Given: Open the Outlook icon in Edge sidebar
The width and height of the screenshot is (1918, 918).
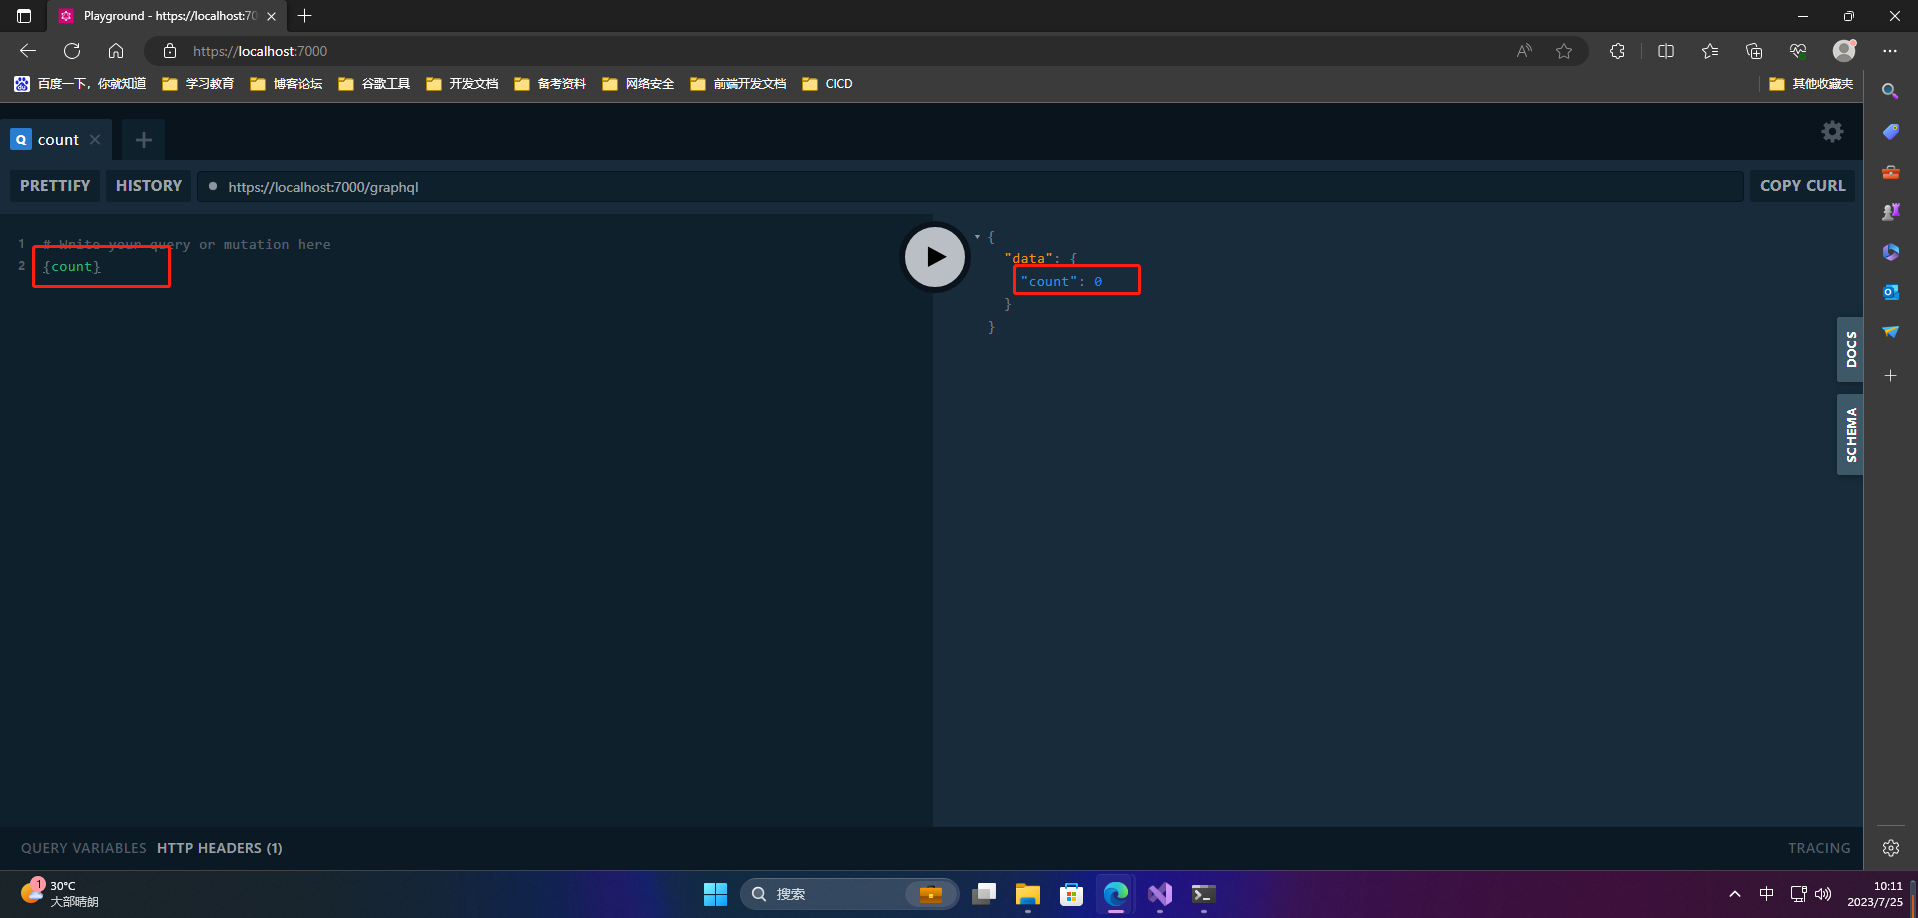Looking at the screenshot, I should click(1890, 292).
